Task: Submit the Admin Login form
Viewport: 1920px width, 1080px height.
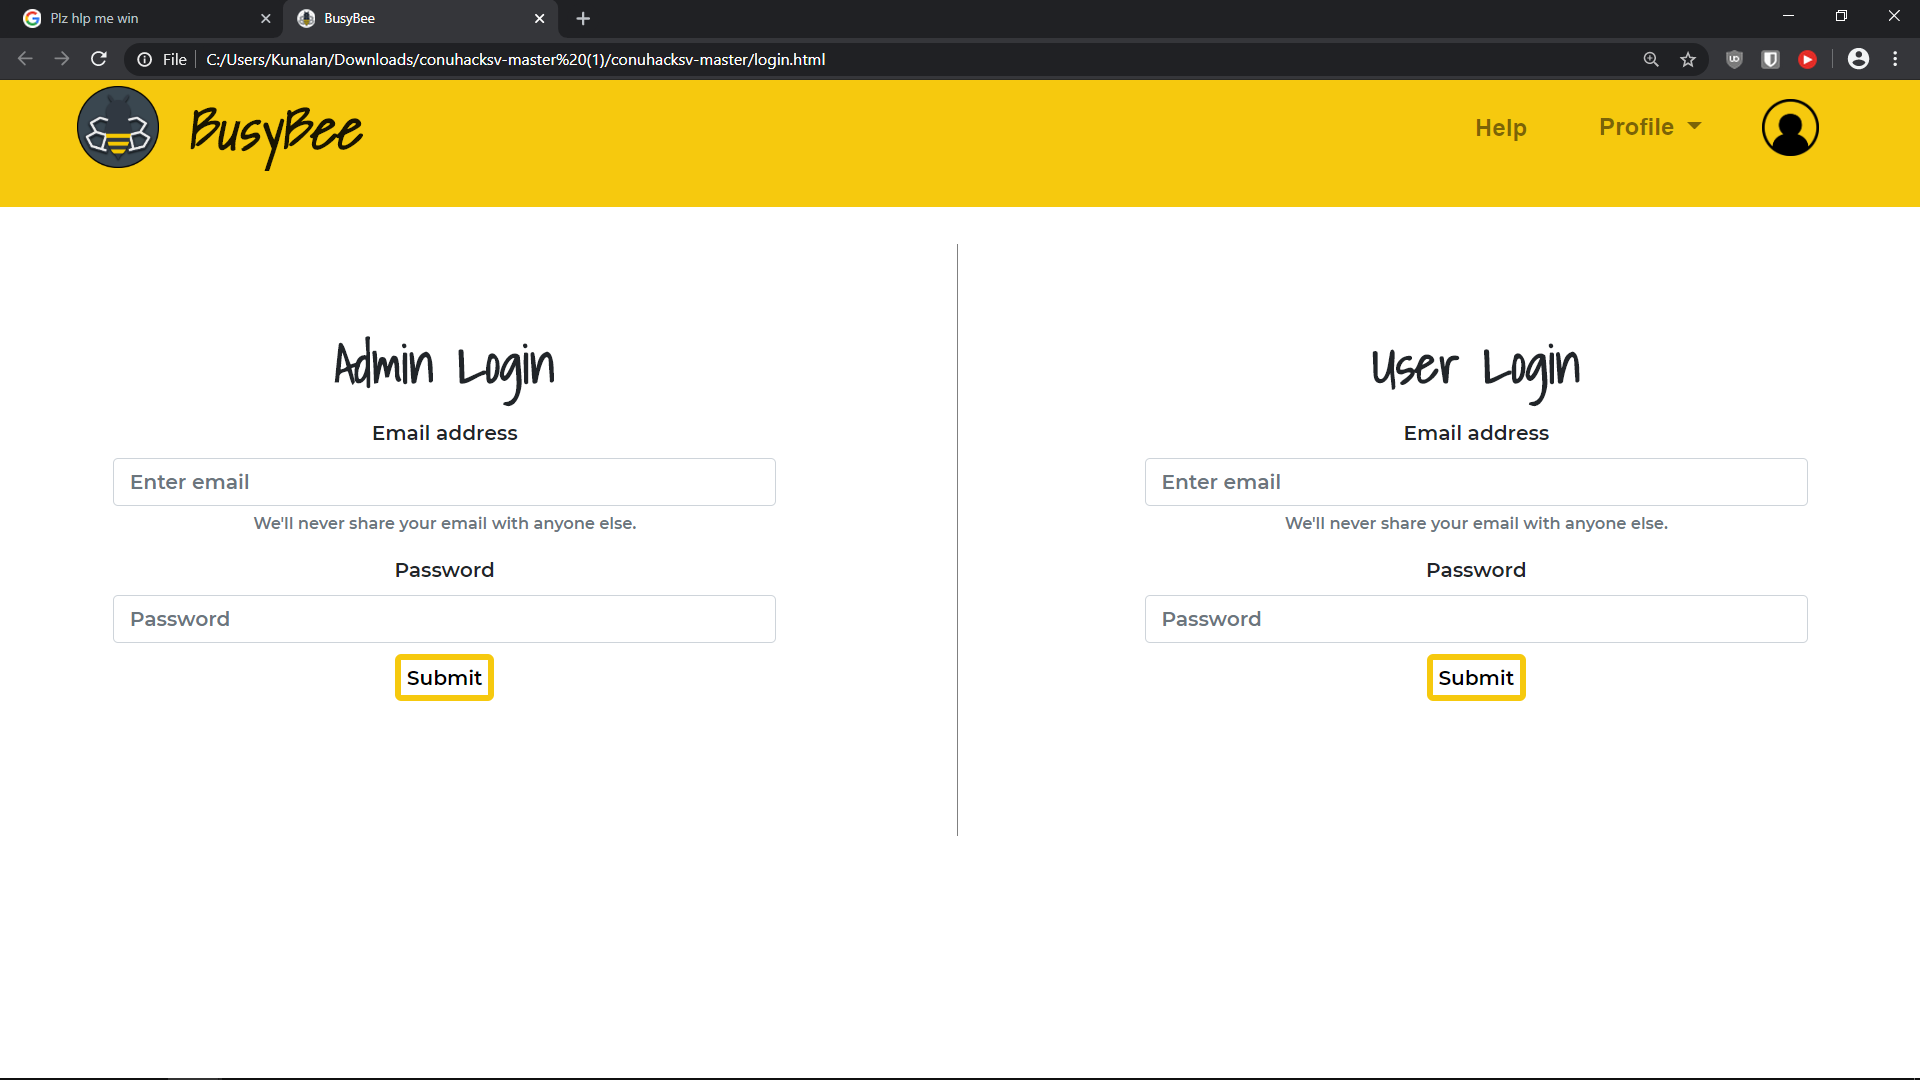Action: [x=444, y=678]
